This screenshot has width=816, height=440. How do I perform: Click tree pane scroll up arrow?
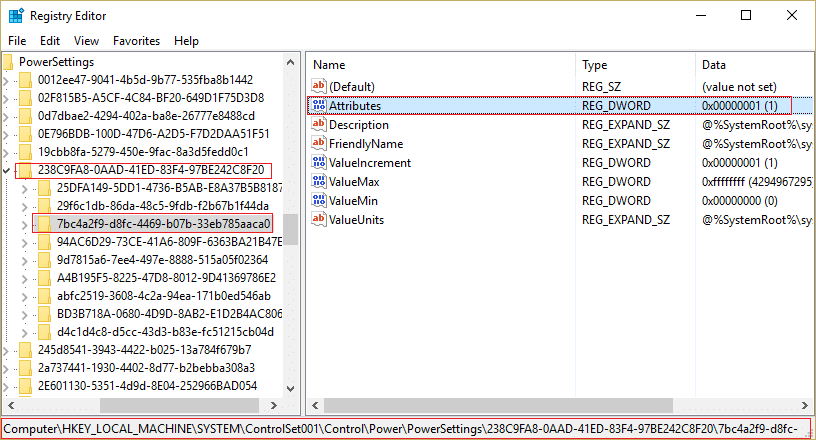pyautogui.click(x=290, y=62)
